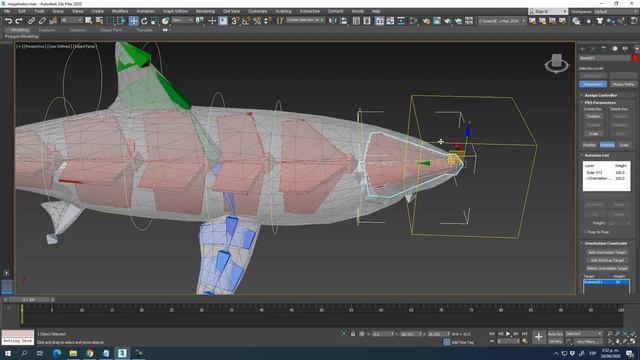640x360 pixels.
Task: Open the project path dropdown
Action: (502, 21)
